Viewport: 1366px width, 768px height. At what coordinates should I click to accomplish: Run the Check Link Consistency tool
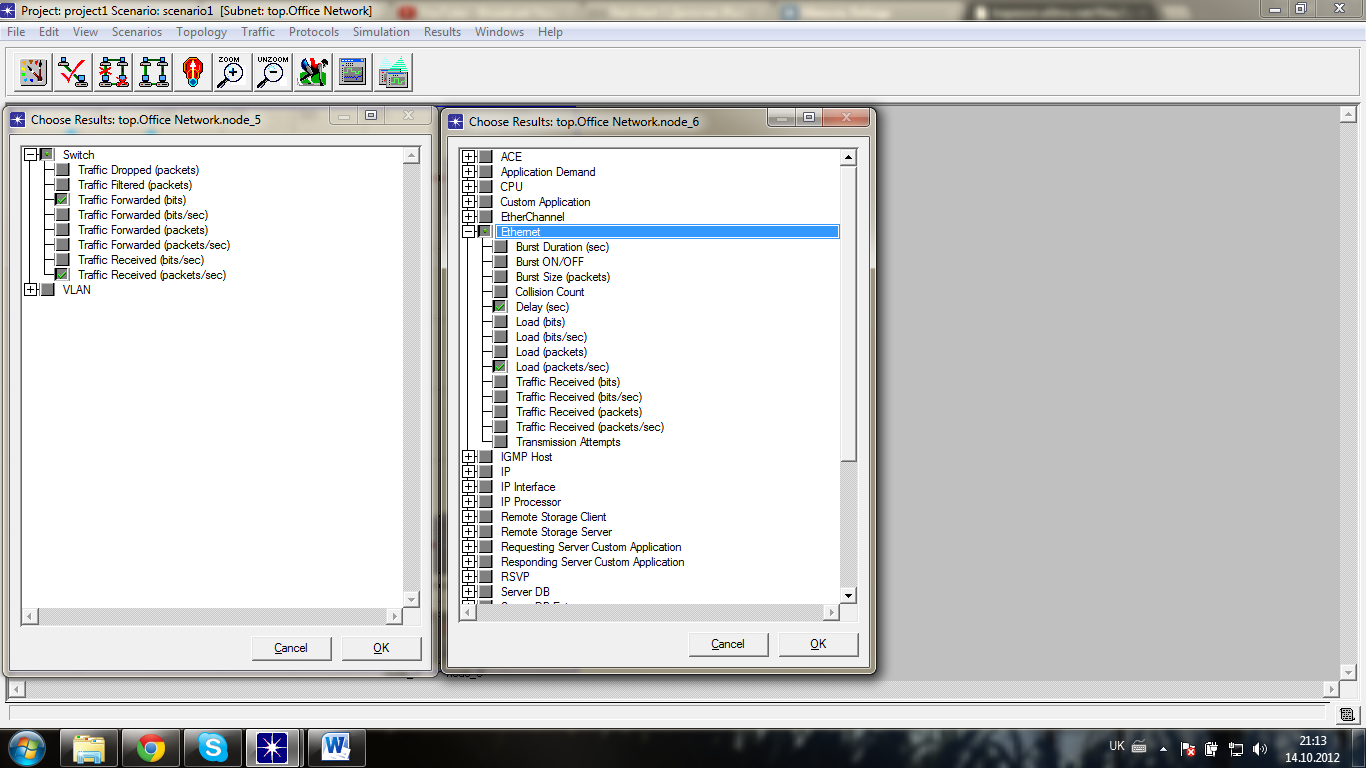[74, 72]
